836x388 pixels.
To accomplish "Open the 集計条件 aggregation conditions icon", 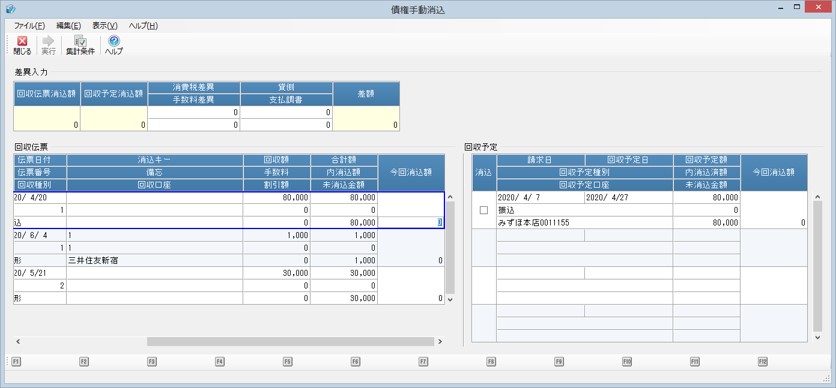I will pos(80,42).
